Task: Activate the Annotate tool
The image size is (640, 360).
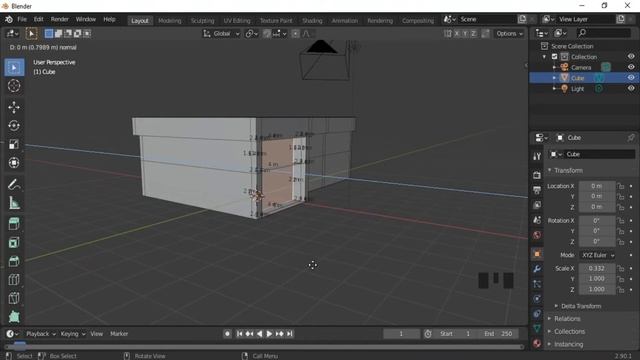Action: pos(14,184)
